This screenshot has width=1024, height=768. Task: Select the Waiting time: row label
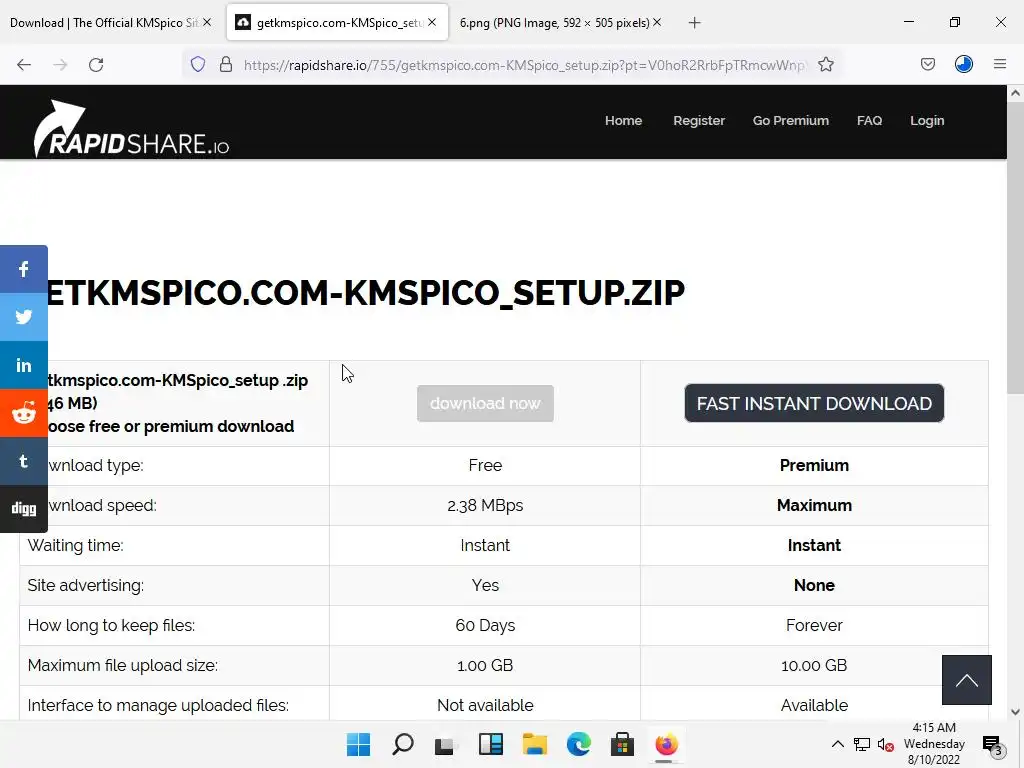[x=75, y=545]
